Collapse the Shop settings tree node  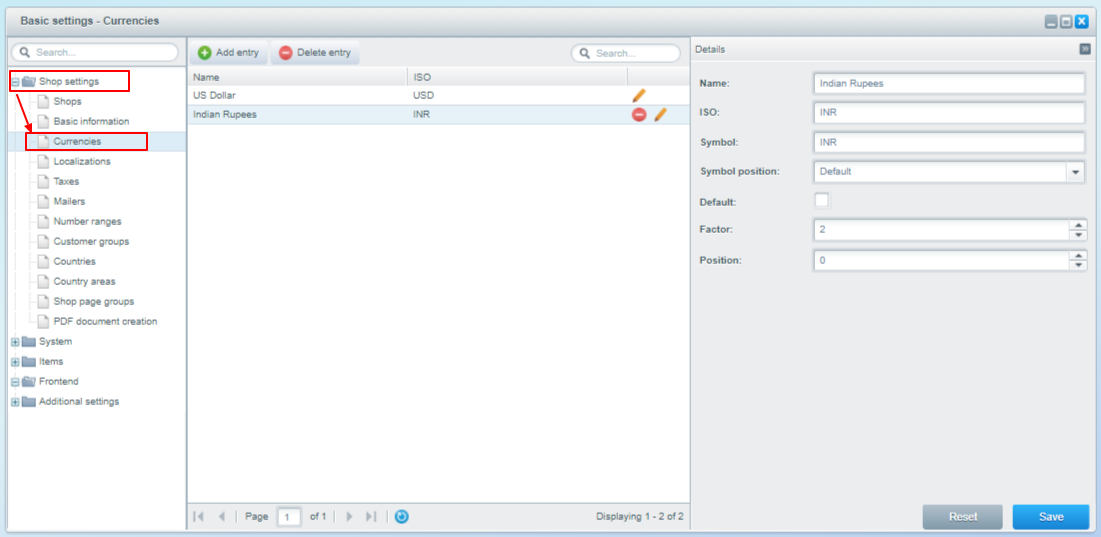(x=15, y=82)
